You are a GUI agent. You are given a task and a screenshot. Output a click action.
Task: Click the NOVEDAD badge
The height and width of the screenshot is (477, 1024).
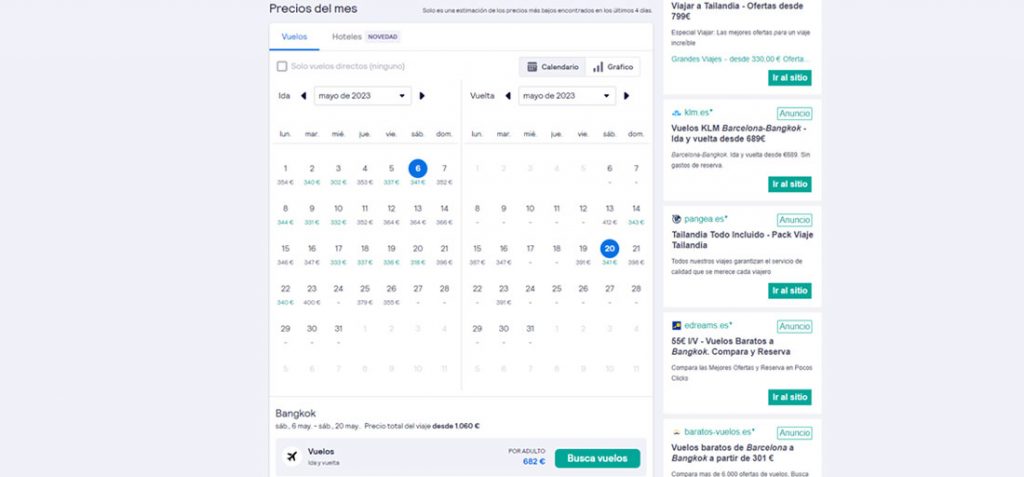(x=383, y=37)
